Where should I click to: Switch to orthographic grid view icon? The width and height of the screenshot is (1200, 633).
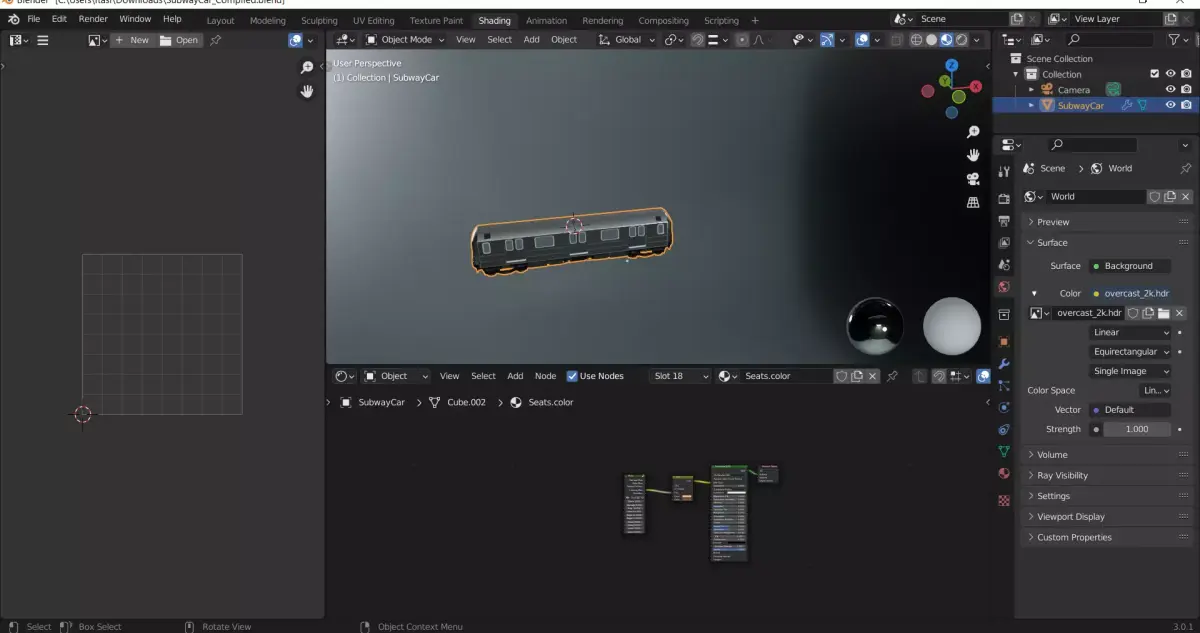point(973,202)
